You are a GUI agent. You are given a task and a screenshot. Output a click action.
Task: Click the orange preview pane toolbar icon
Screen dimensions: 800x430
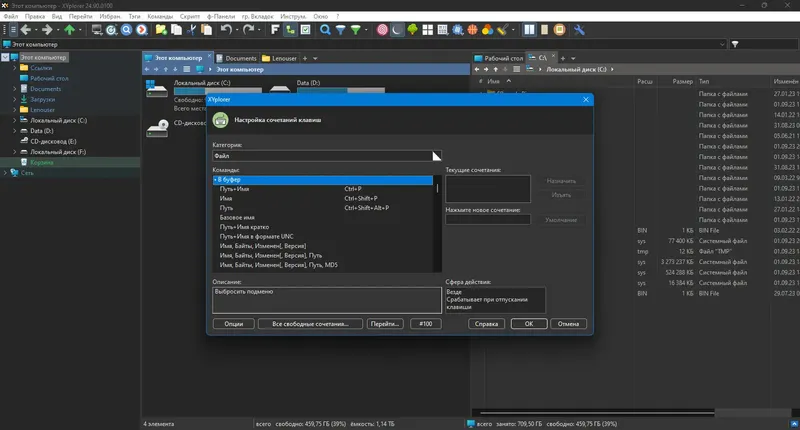[560, 30]
